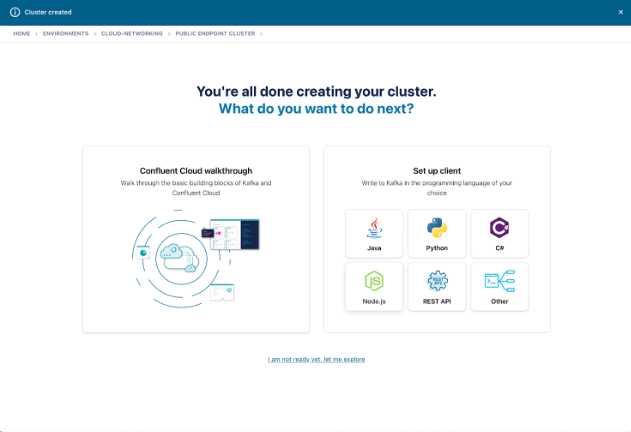Click the info icon in the Cluster created banner
This screenshot has width=631, height=432.
(15, 12)
